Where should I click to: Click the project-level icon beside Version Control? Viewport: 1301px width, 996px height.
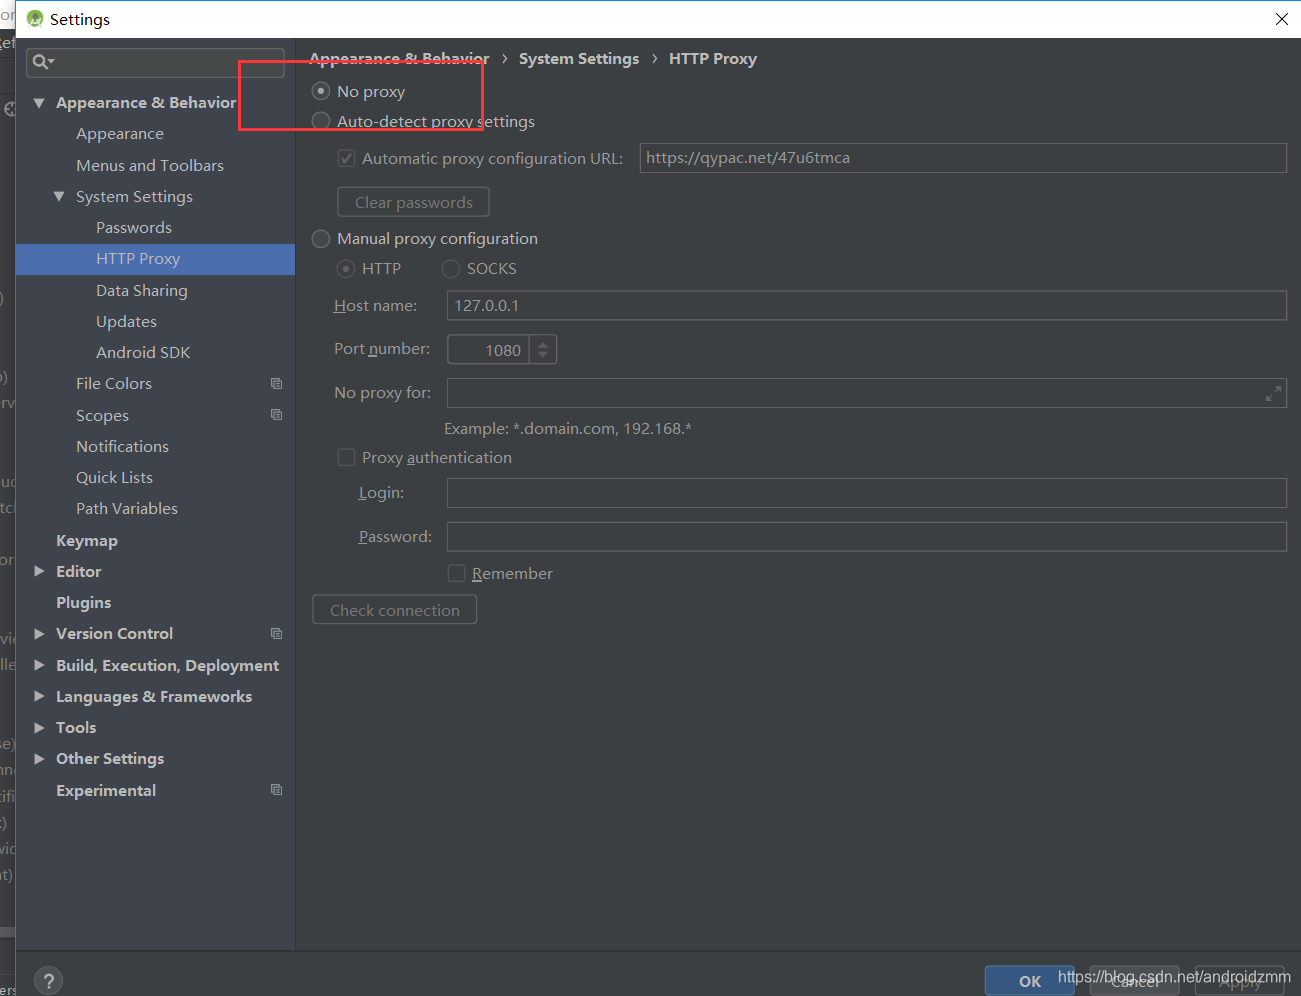277,634
